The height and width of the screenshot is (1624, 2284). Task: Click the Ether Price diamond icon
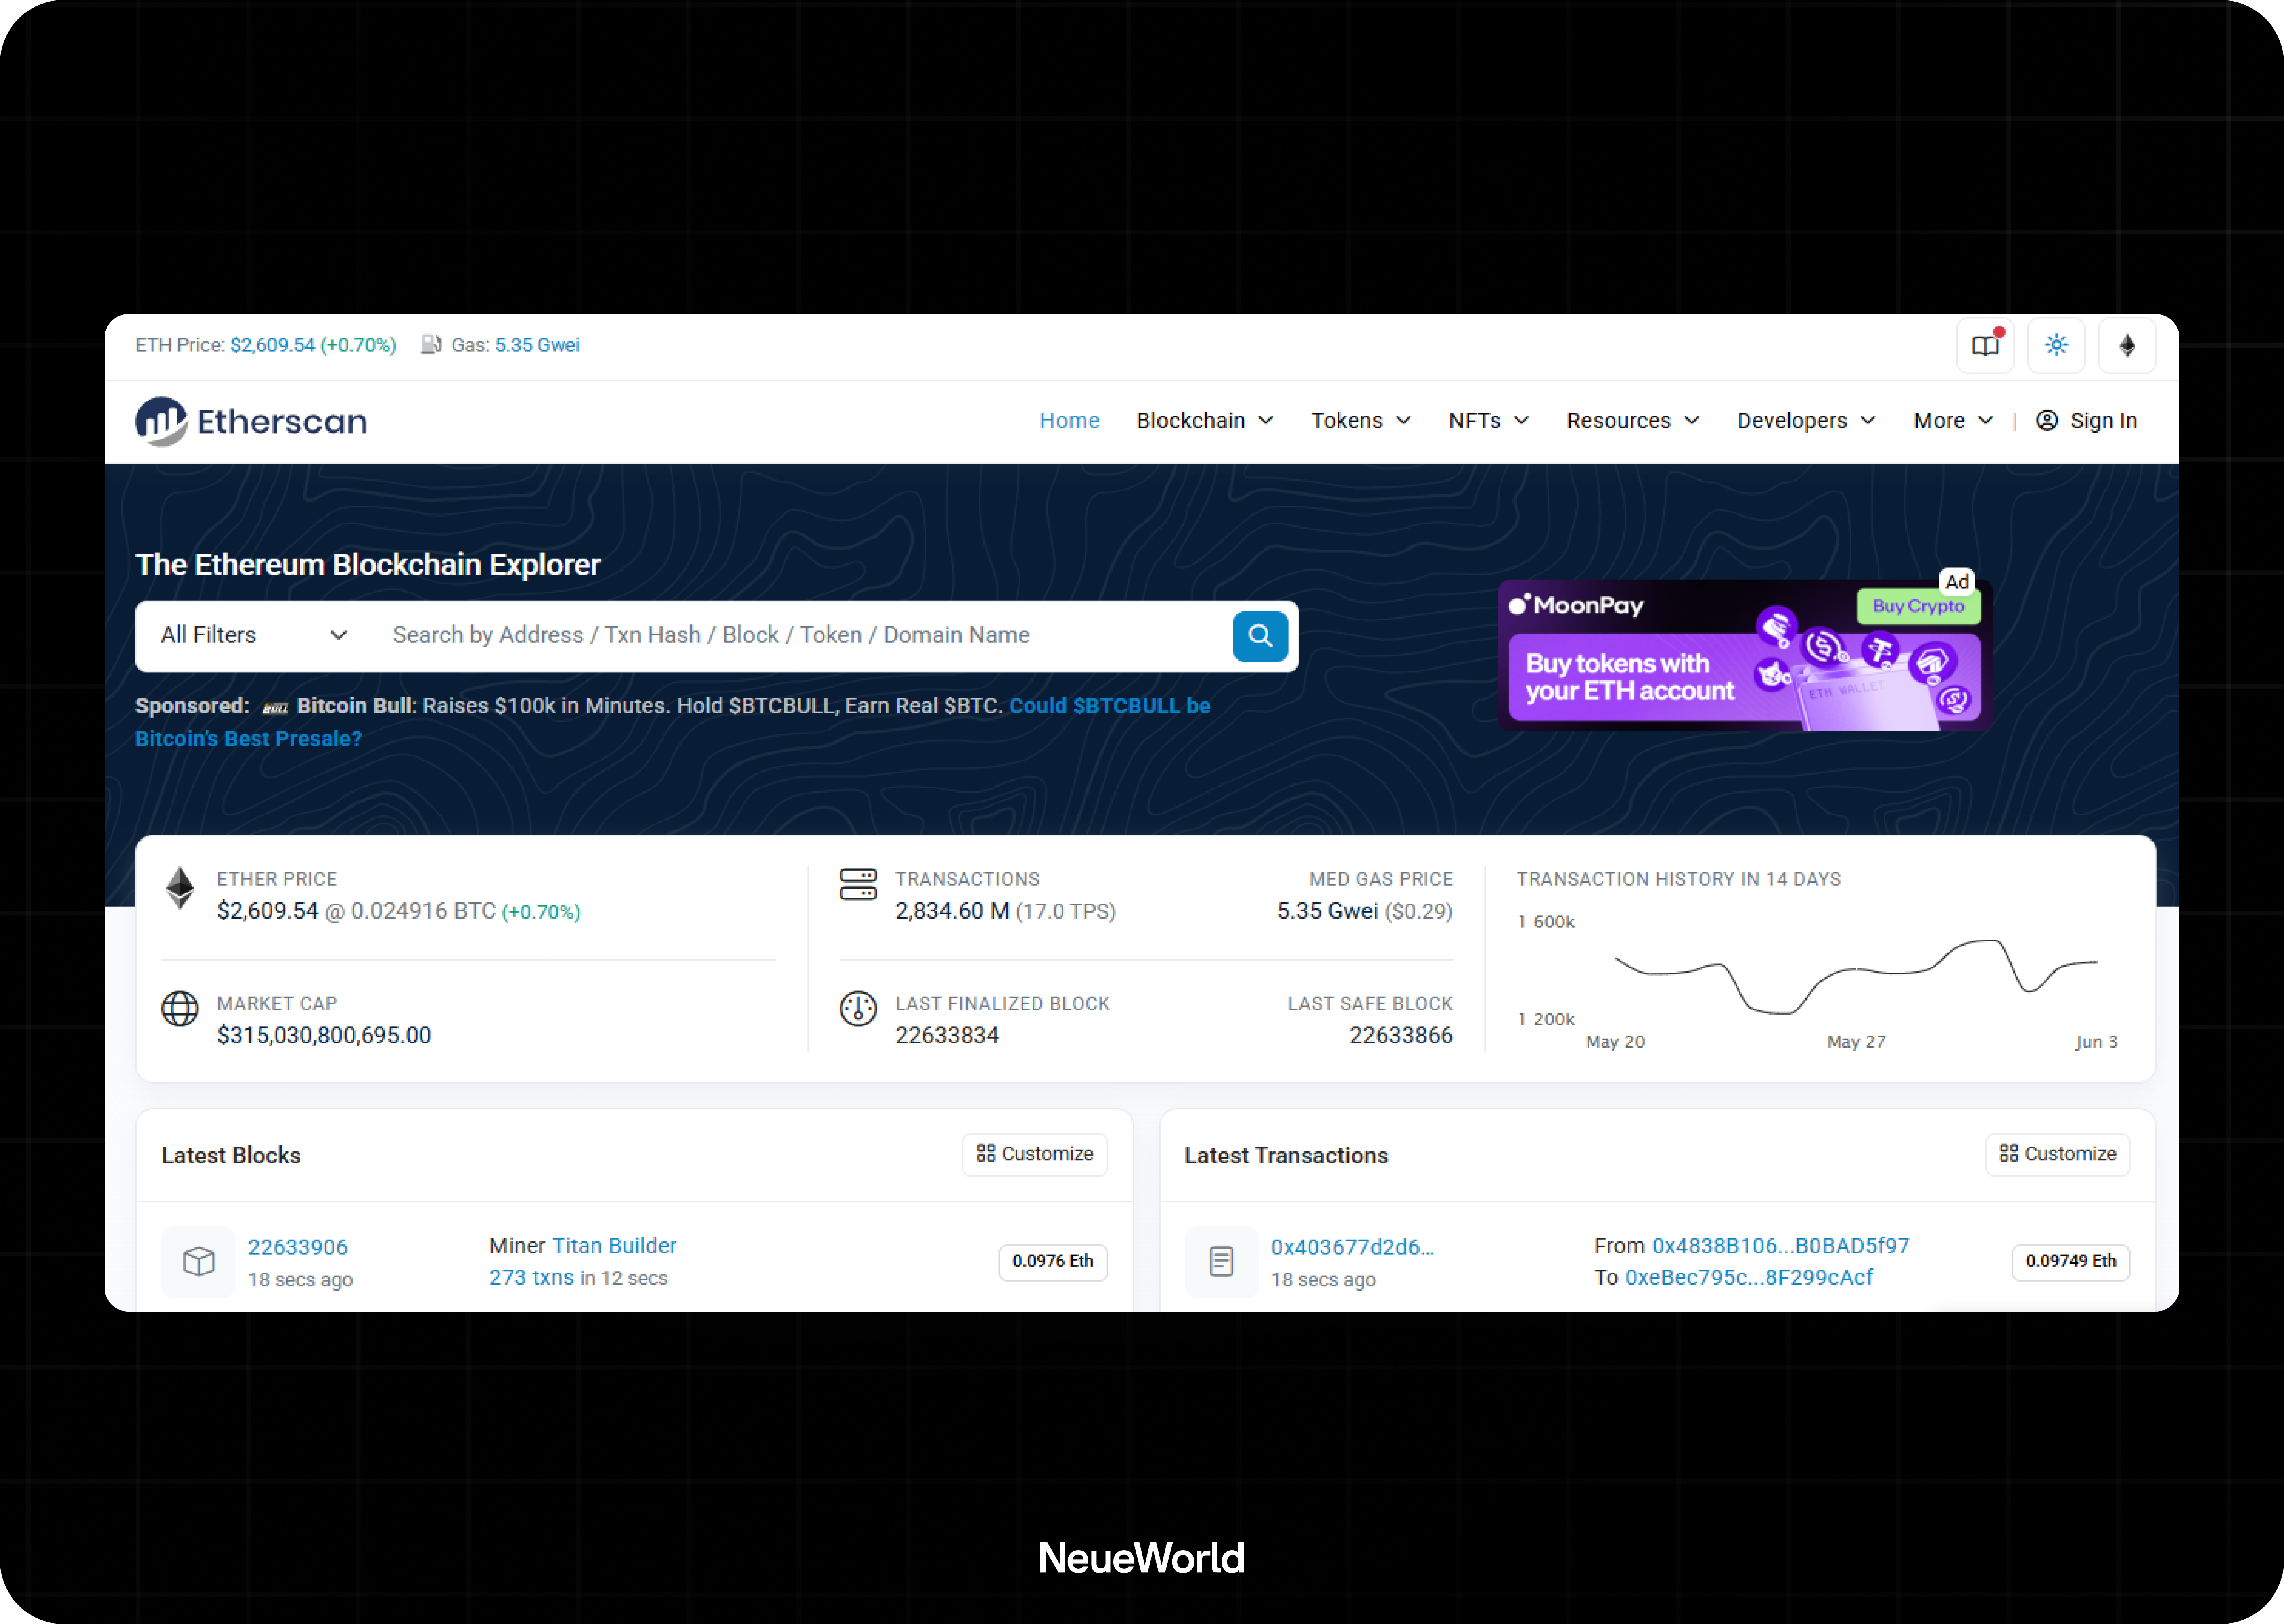pyautogui.click(x=180, y=888)
